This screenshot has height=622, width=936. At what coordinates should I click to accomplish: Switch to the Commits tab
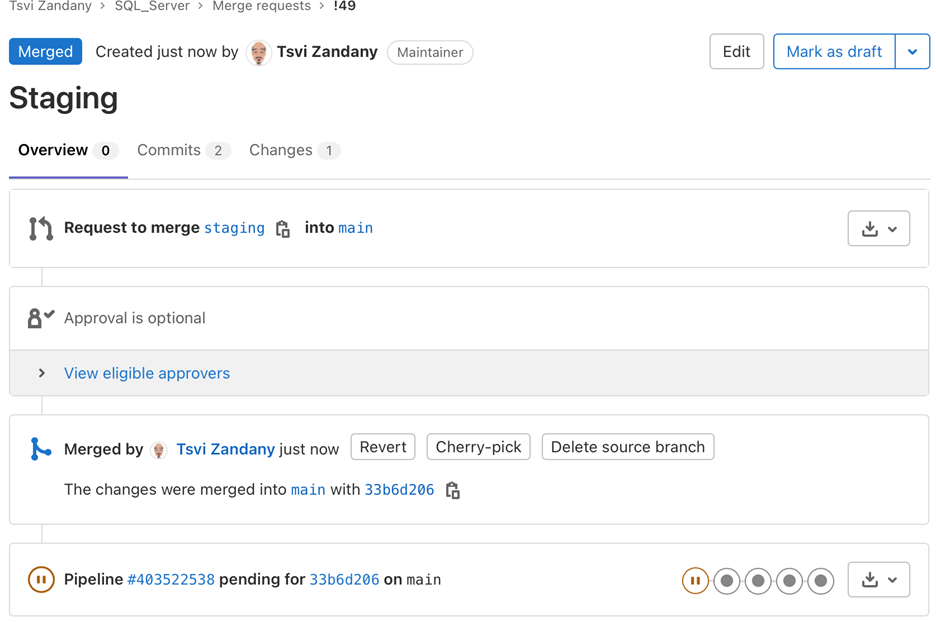(183, 150)
